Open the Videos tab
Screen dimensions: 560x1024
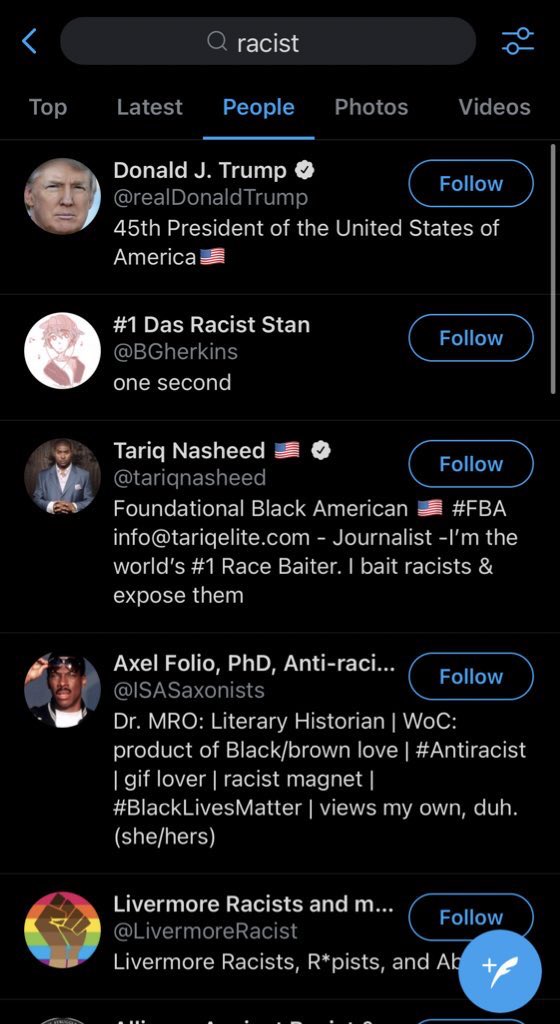pos(494,107)
